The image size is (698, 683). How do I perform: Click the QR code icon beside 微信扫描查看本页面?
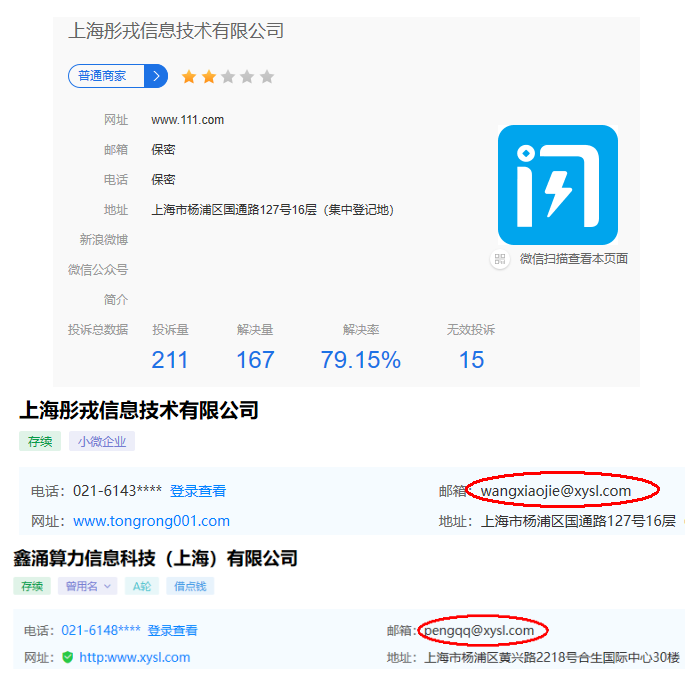tap(500, 259)
